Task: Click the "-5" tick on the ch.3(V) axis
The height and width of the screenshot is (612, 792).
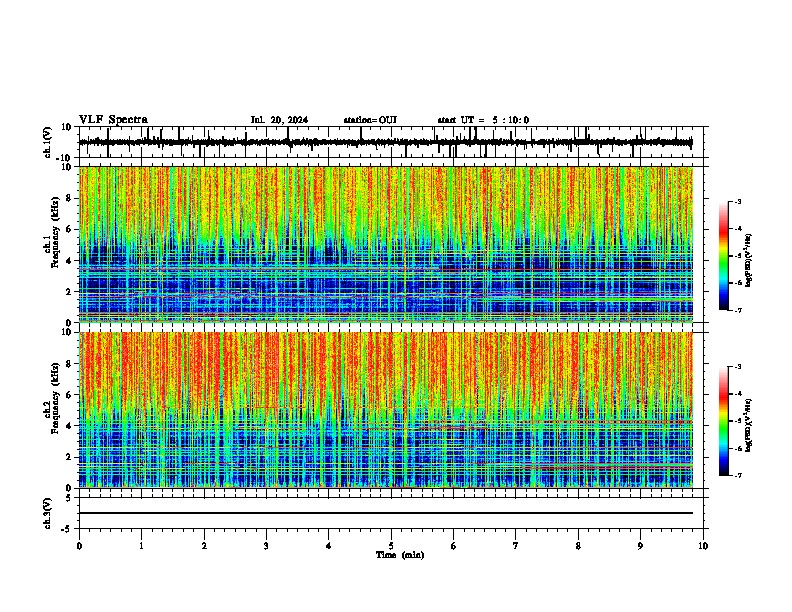Action: (x=68, y=529)
